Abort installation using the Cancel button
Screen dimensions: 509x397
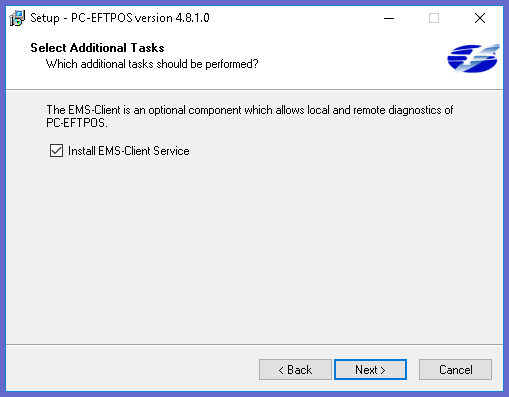455,369
